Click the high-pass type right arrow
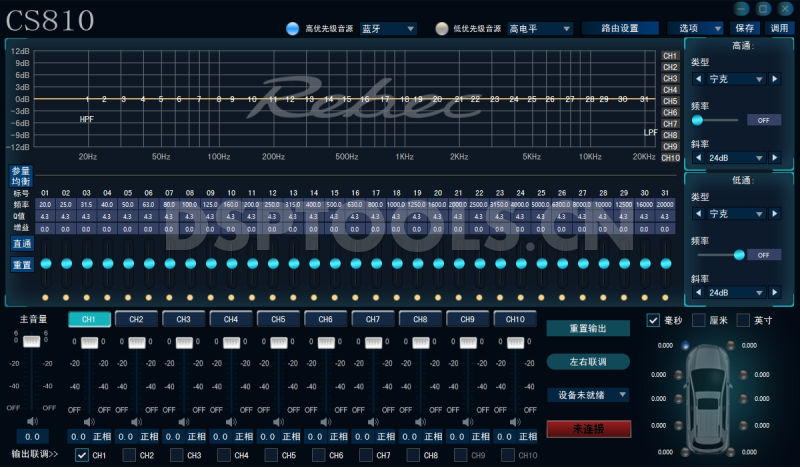This screenshot has width=800, height=467. (775, 78)
